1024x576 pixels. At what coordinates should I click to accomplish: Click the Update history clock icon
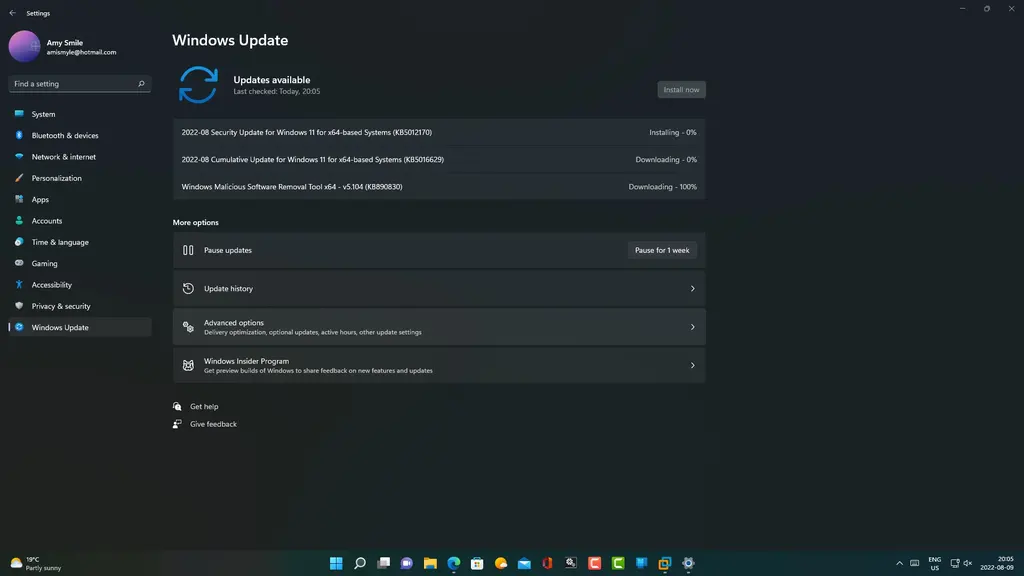pos(188,289)
